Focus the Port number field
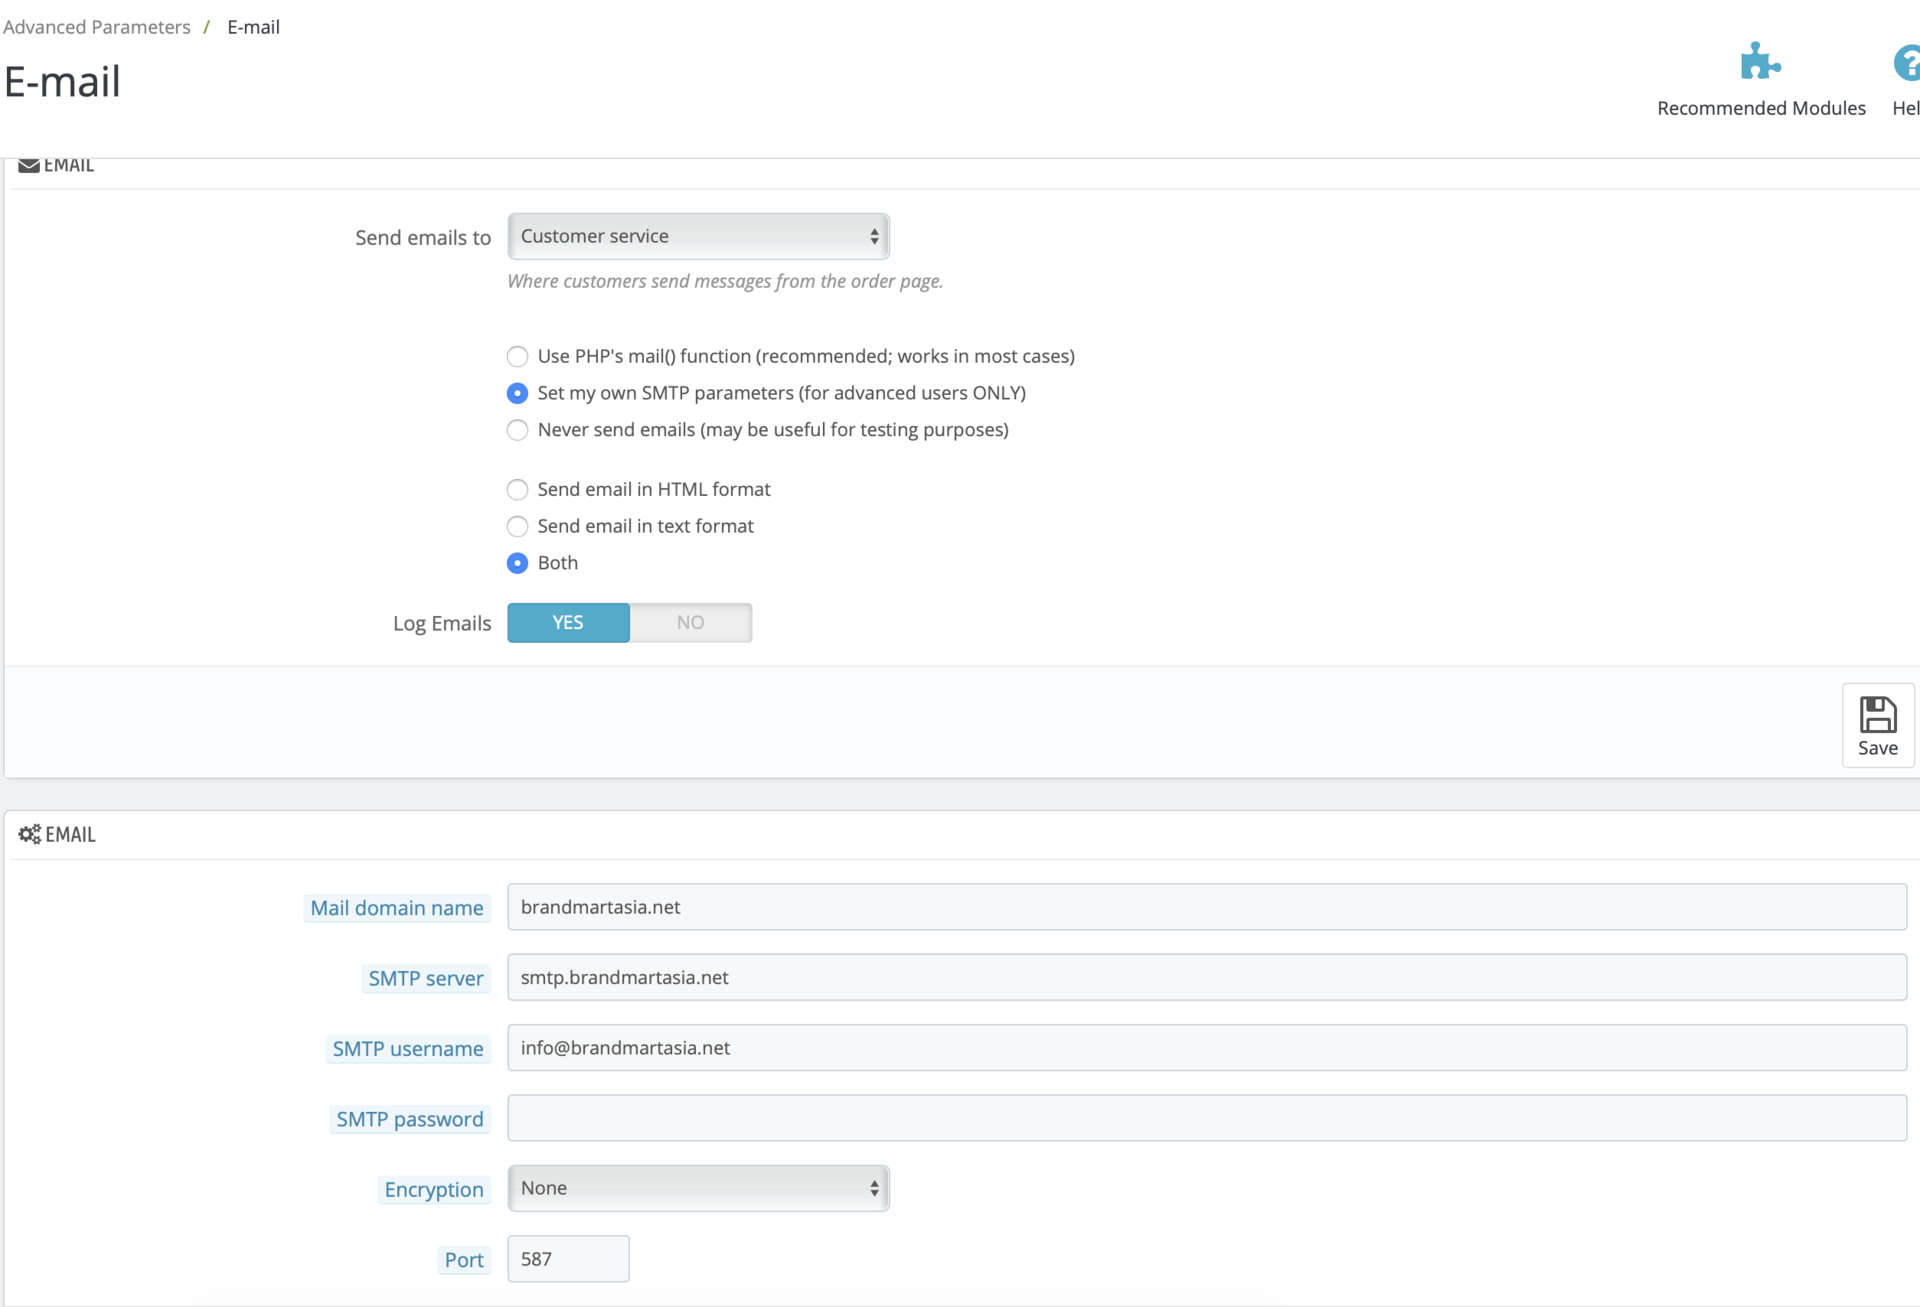 pos(568,1259)
